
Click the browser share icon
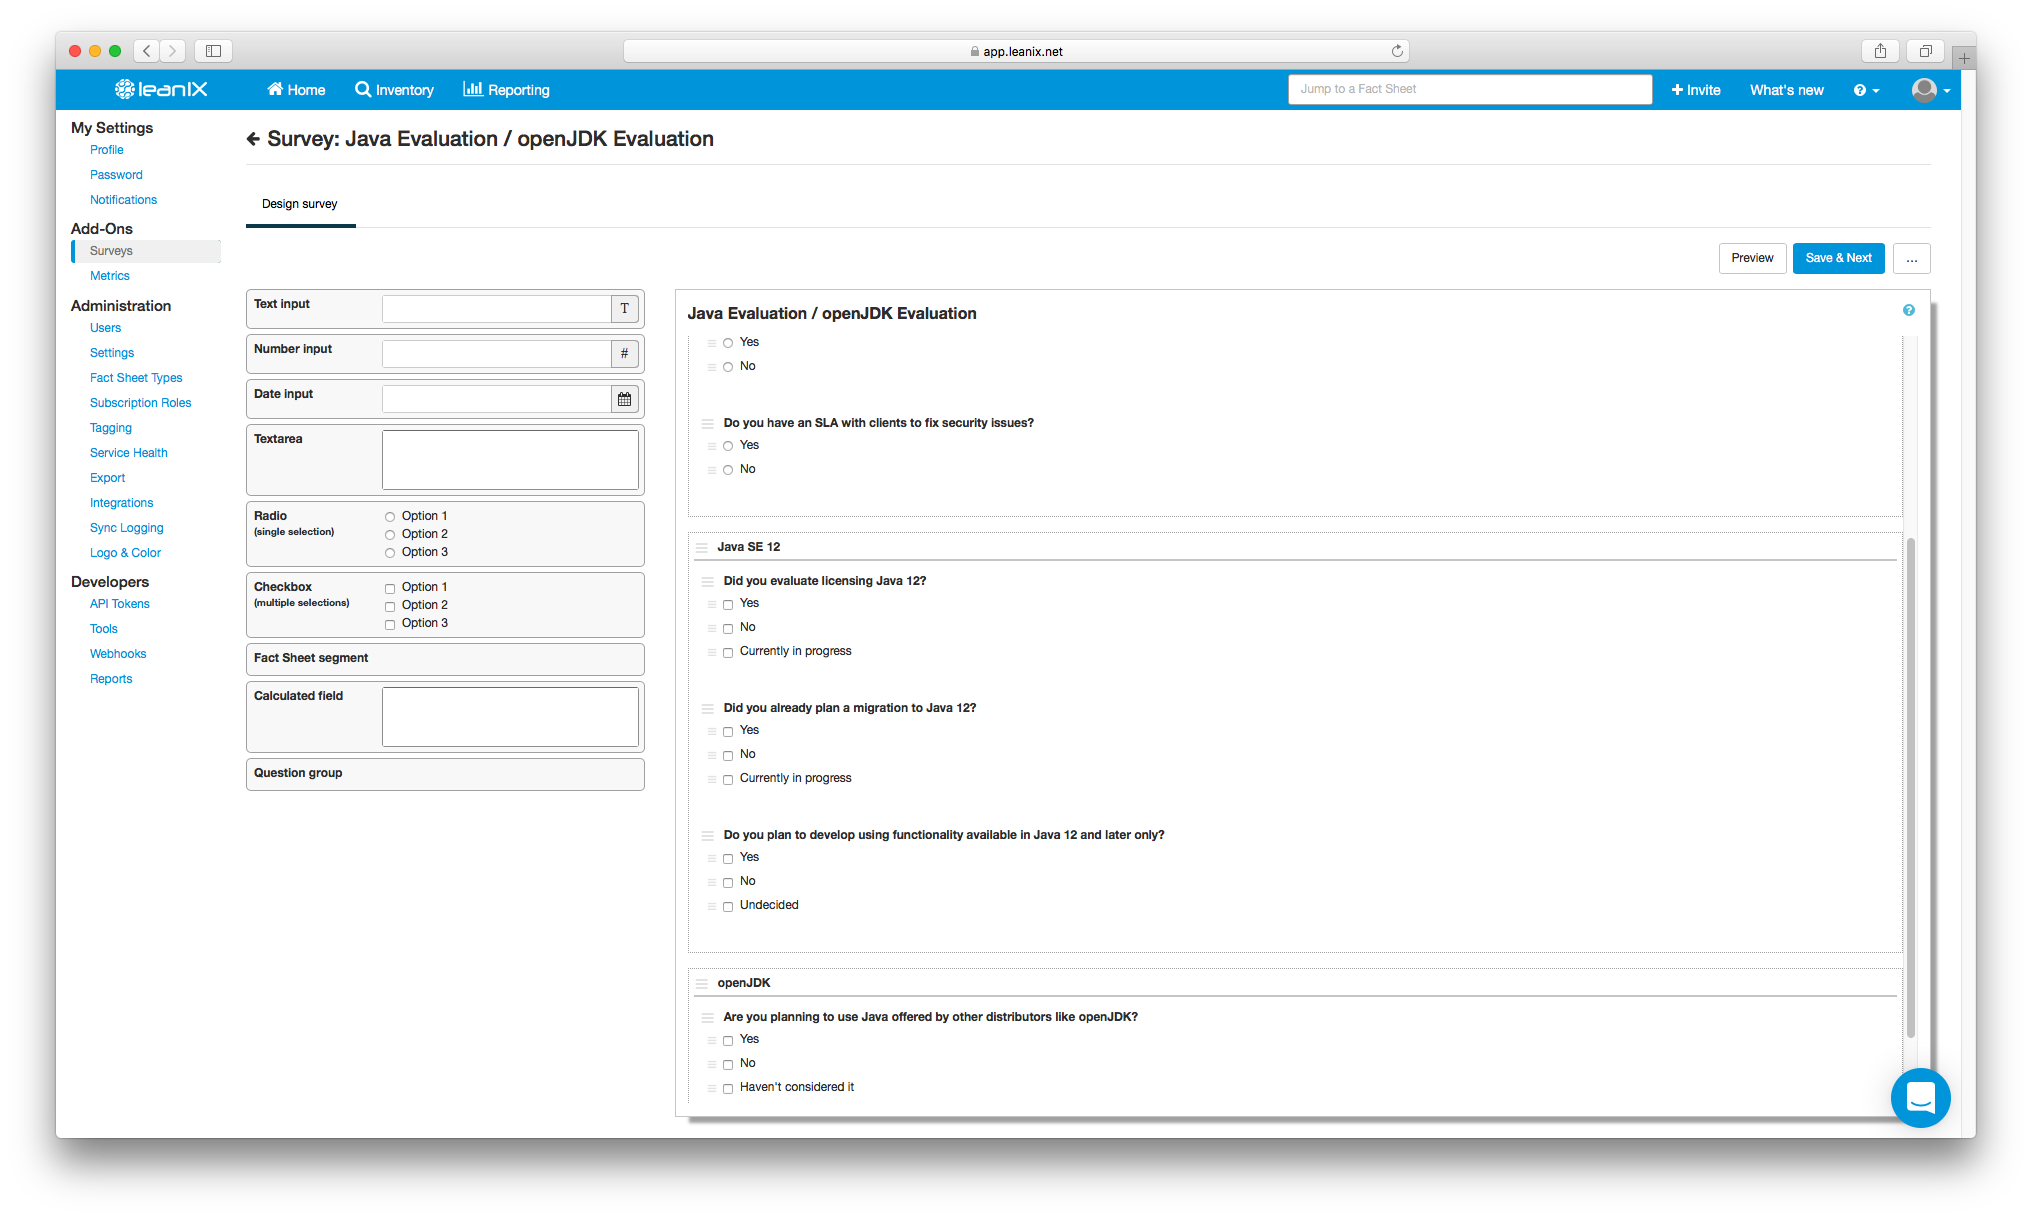1880,51
